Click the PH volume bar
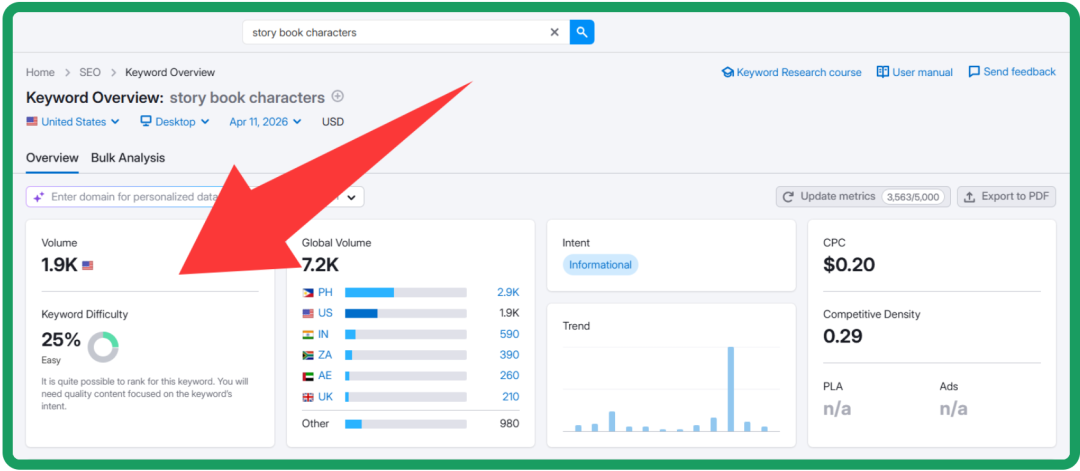This screenshot has height=471, width=1080. 406,293
